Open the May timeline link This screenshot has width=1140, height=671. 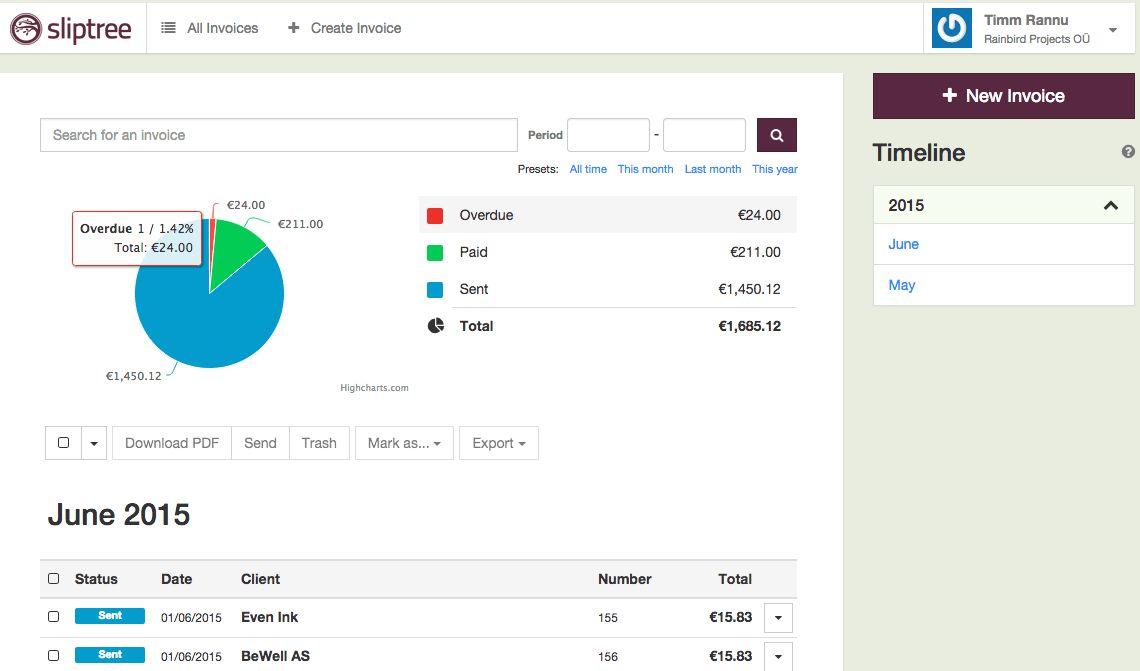pos(901,285)
